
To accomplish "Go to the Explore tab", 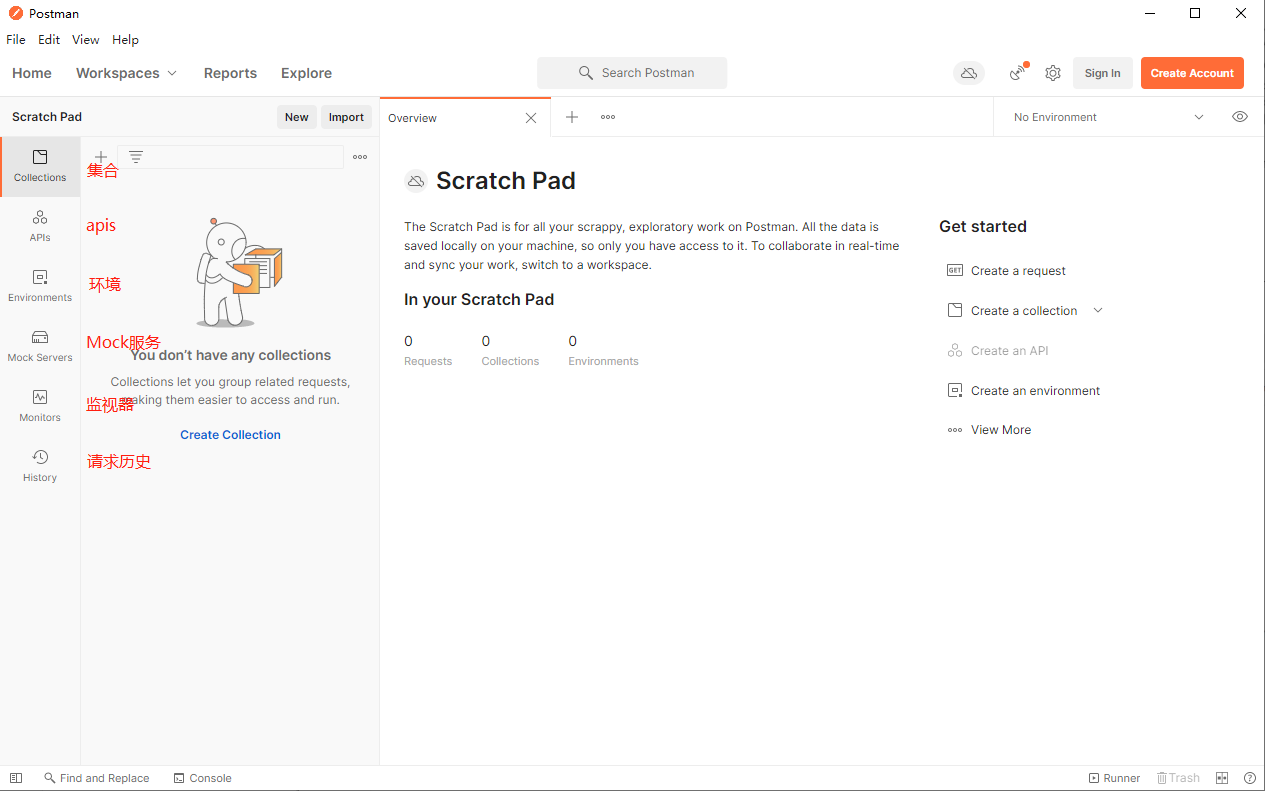I will (x=306, y=73).
